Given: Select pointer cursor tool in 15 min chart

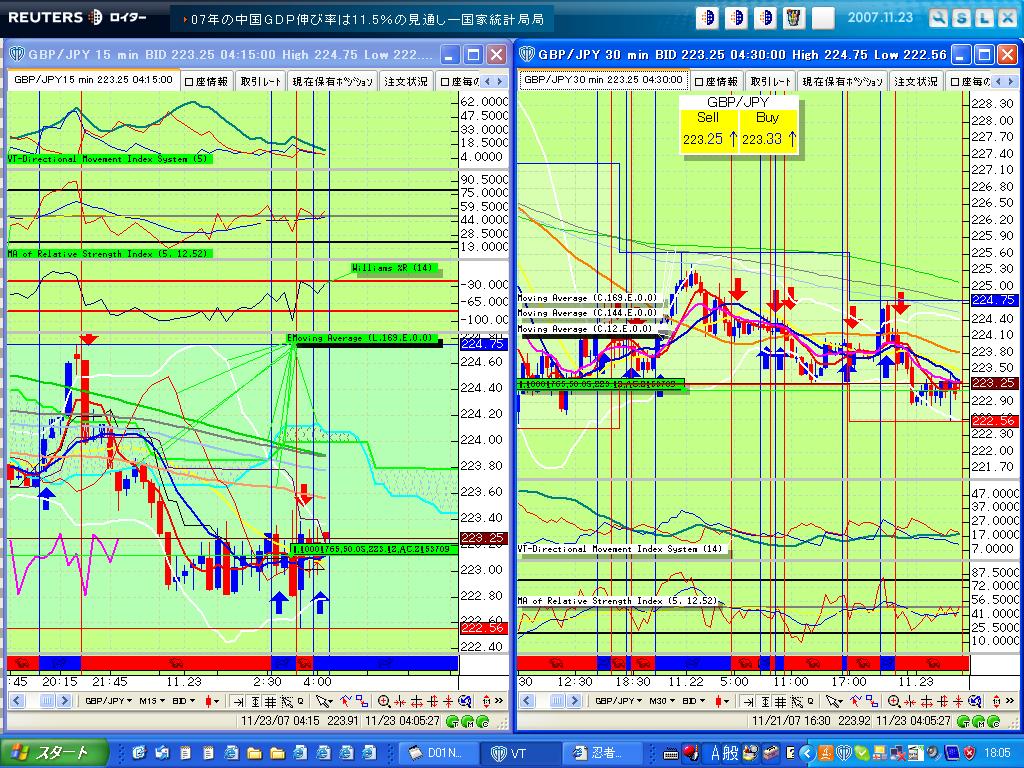Looking at the screenshot, I should click(323, 702).
